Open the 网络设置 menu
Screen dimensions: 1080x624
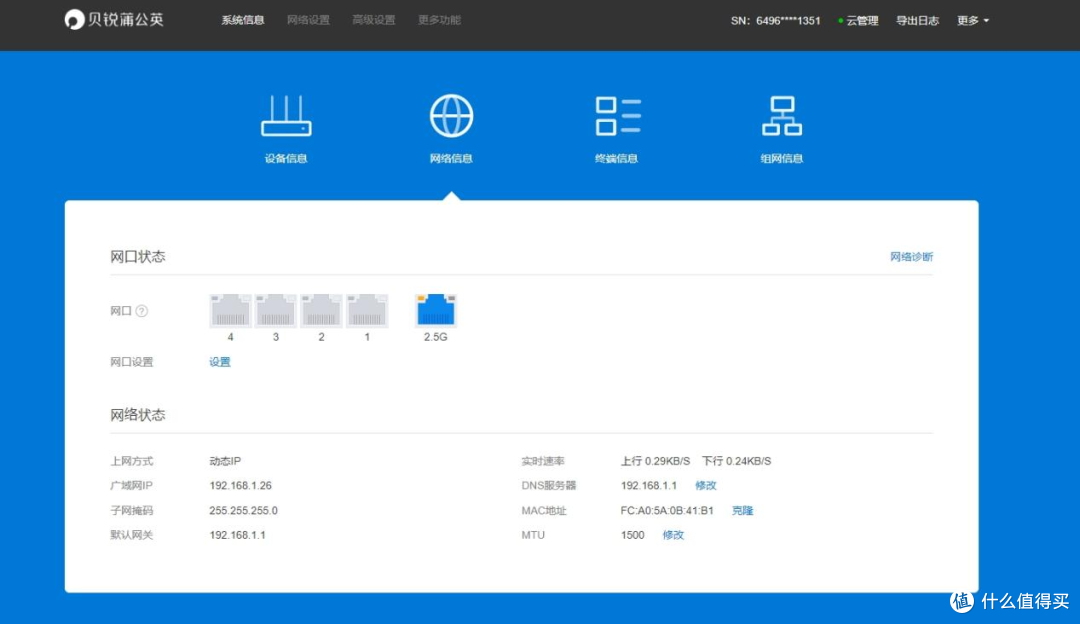point(308,20)
